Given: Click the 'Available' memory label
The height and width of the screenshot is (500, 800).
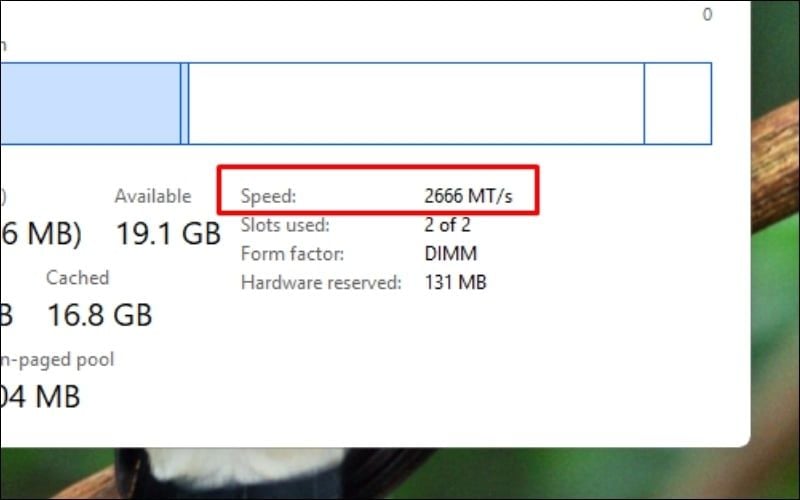Looking at the screenshot, I should (152, 196).
